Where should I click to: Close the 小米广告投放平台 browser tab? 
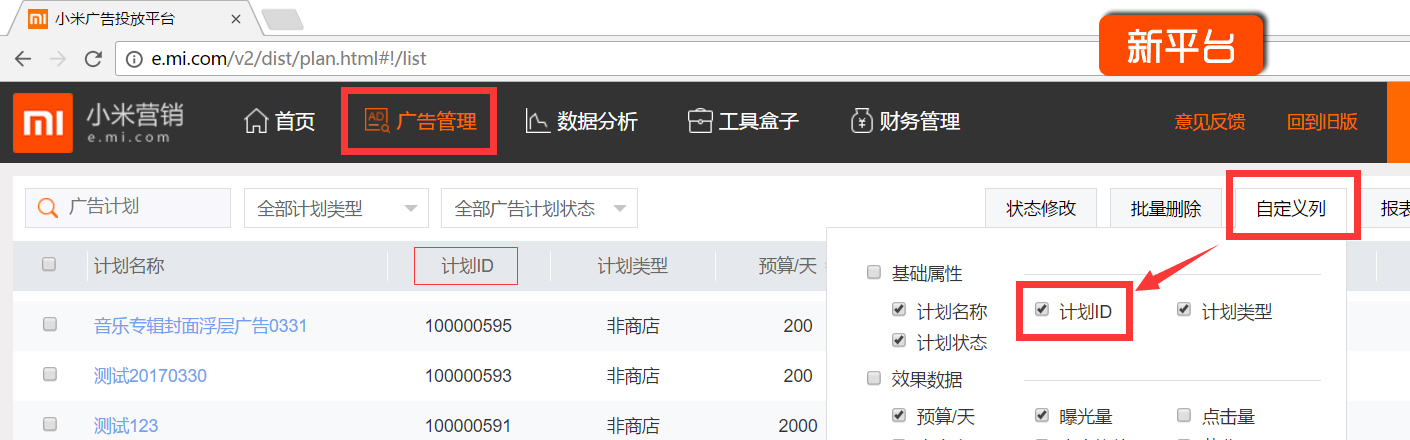(236, 18)
